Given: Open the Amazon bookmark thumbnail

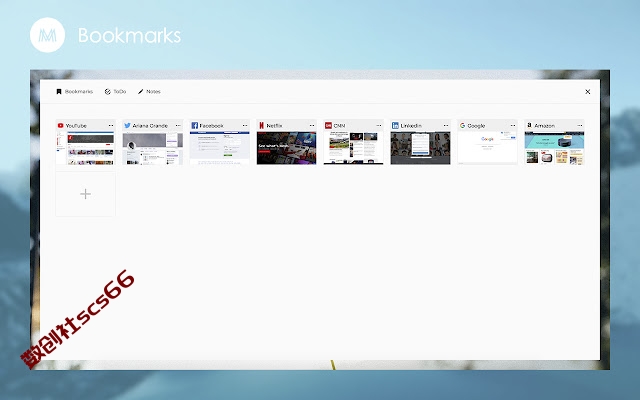Looking at the screenshot, I should [x=554, y=148].
